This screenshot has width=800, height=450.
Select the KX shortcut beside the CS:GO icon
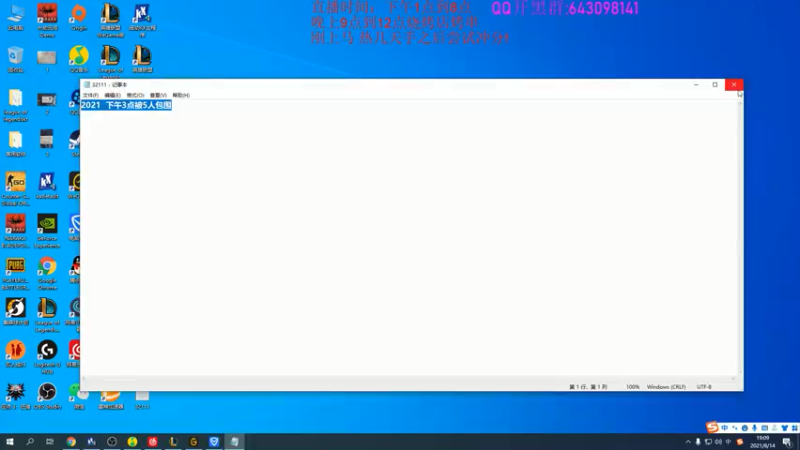[47, 185]
